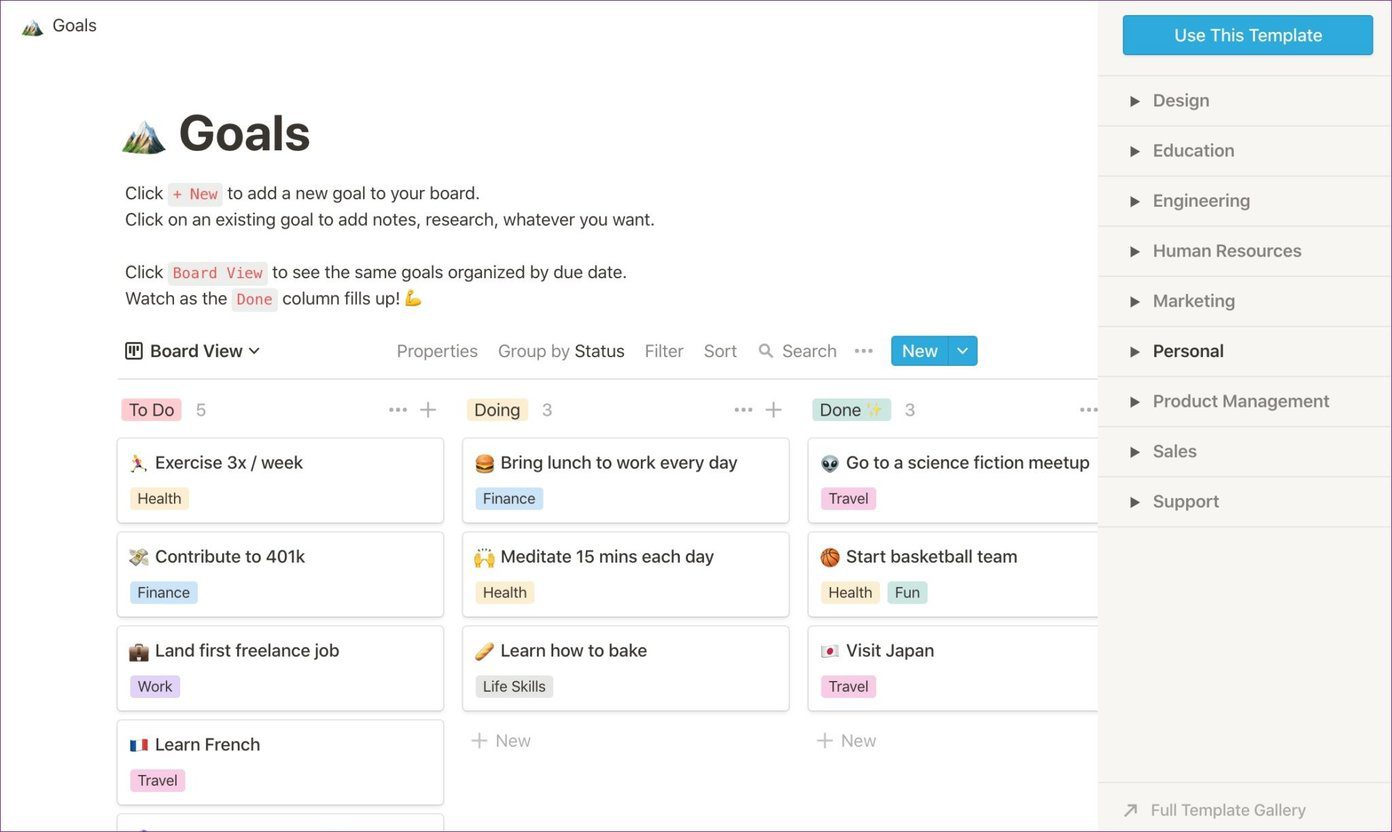Open the three-dot menu beside Search
Image resolution: width=1392 pixels, height=832 pixels.
coord(864,351)
